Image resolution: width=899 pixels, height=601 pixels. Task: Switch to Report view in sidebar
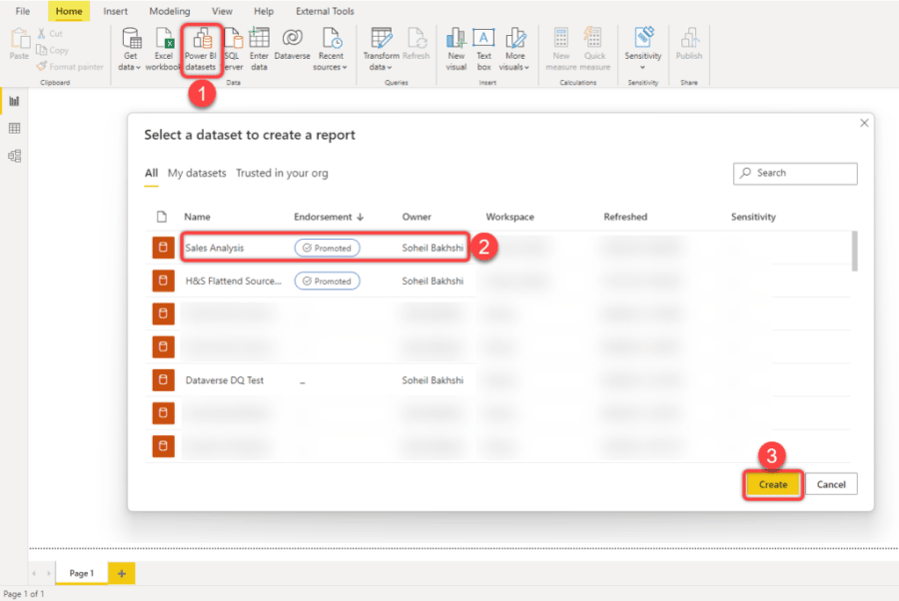click(14, 102)
